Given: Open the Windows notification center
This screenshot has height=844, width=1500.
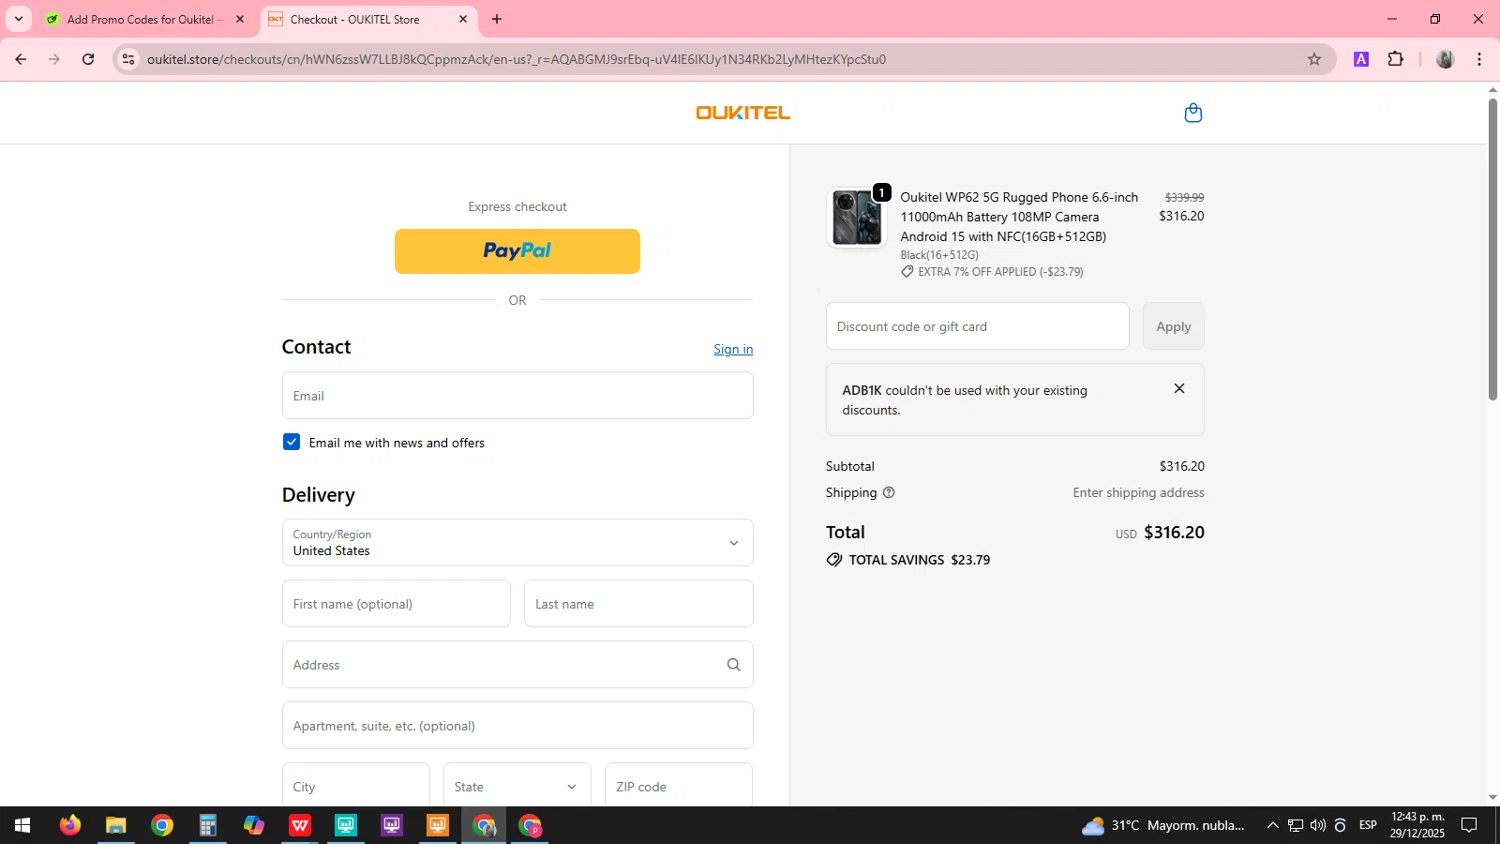Looking at the screenshot, I should click(x=1469, y=826).
